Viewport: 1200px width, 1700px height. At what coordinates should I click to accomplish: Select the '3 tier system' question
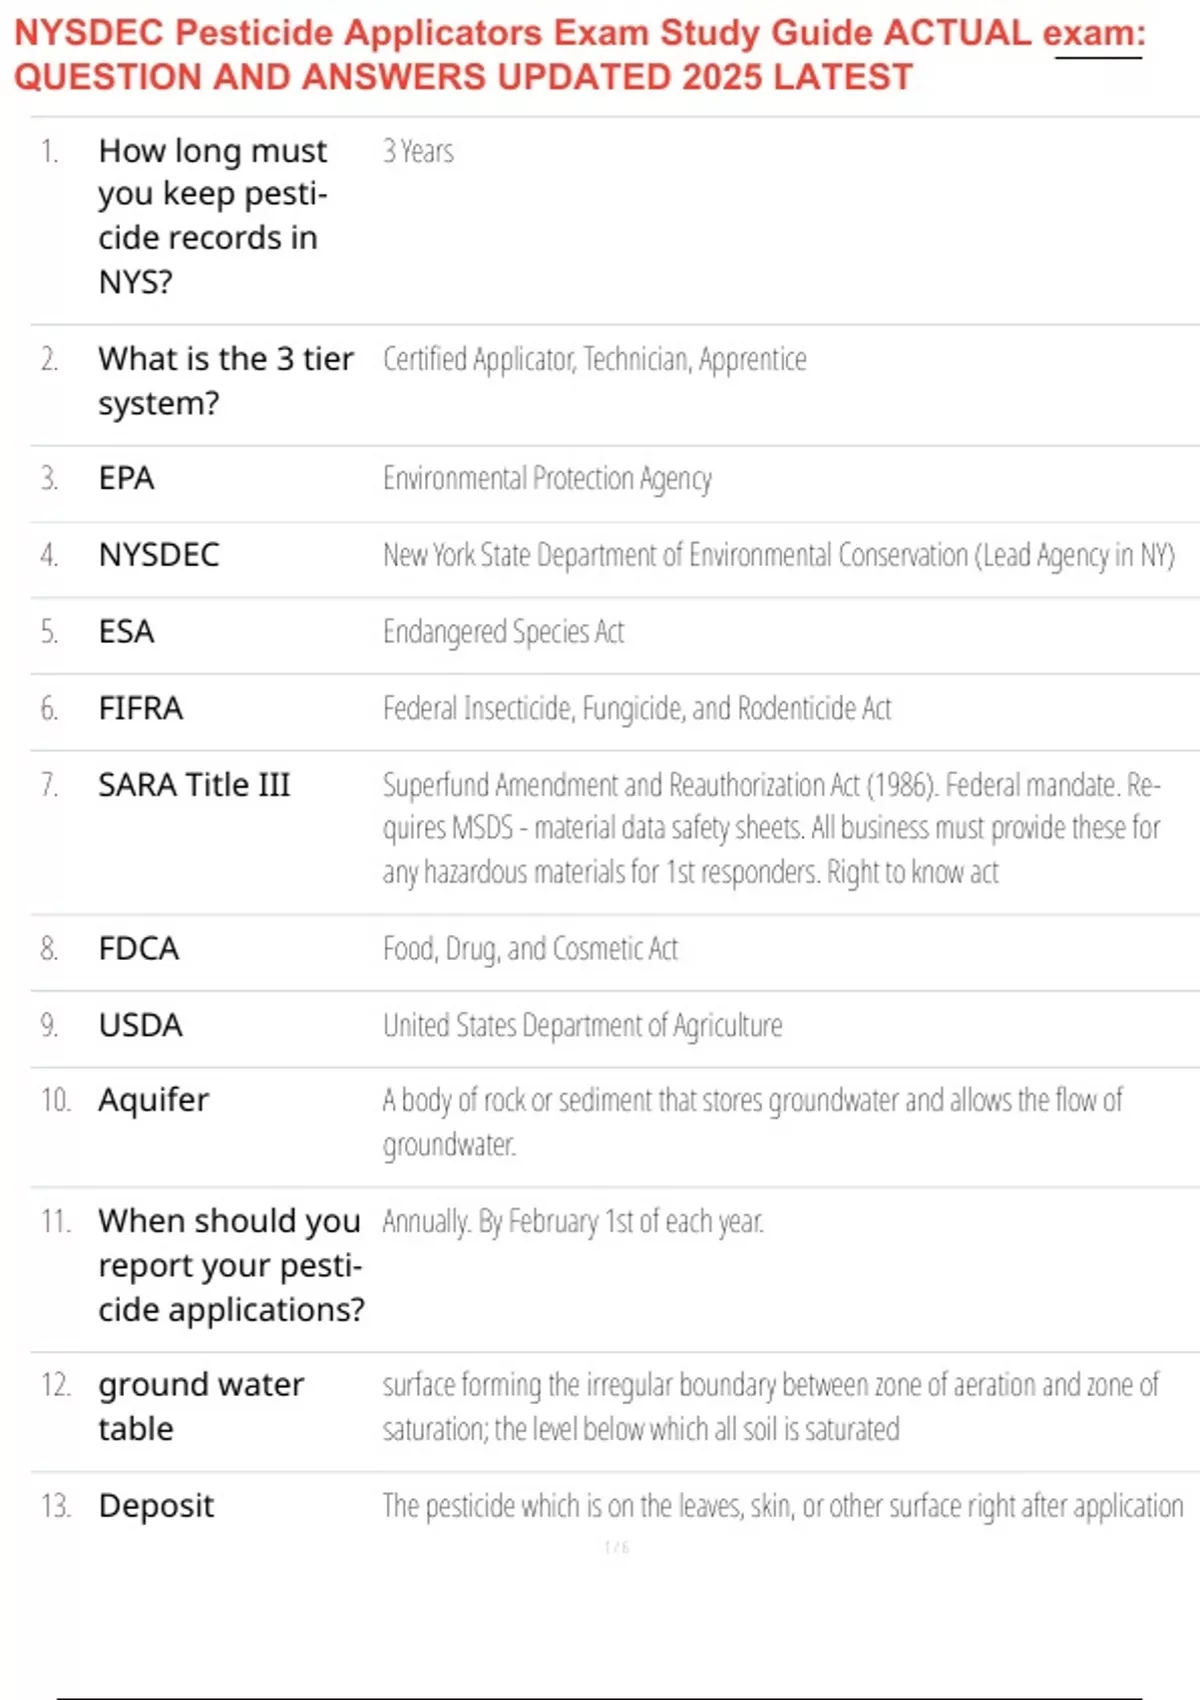226,381
